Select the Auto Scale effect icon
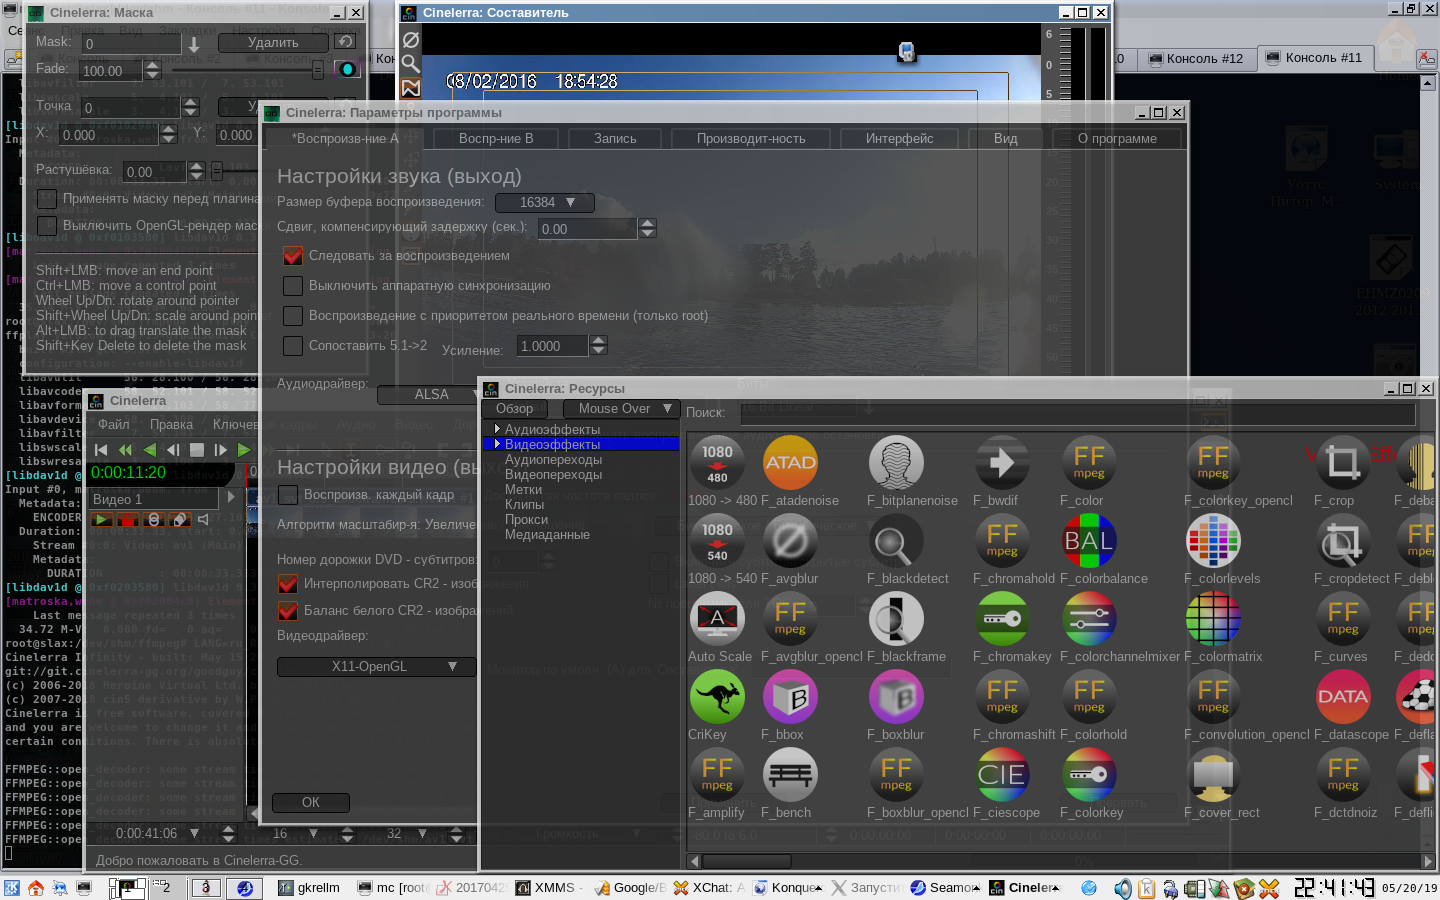 717,619
